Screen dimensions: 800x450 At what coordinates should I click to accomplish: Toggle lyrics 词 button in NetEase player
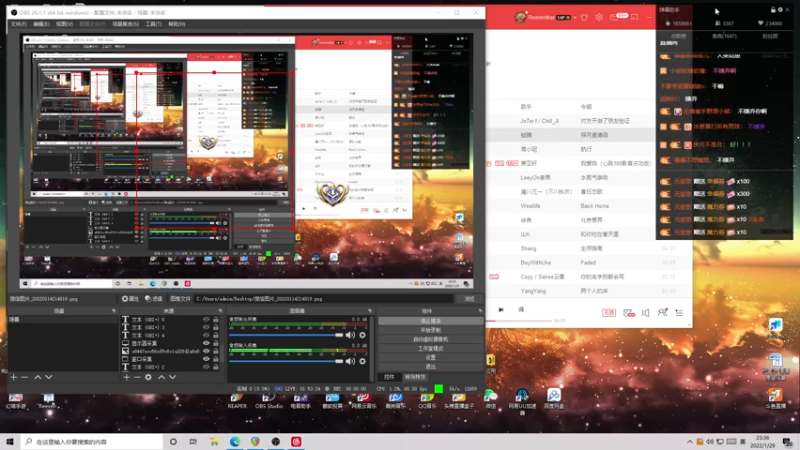point(521,310)
